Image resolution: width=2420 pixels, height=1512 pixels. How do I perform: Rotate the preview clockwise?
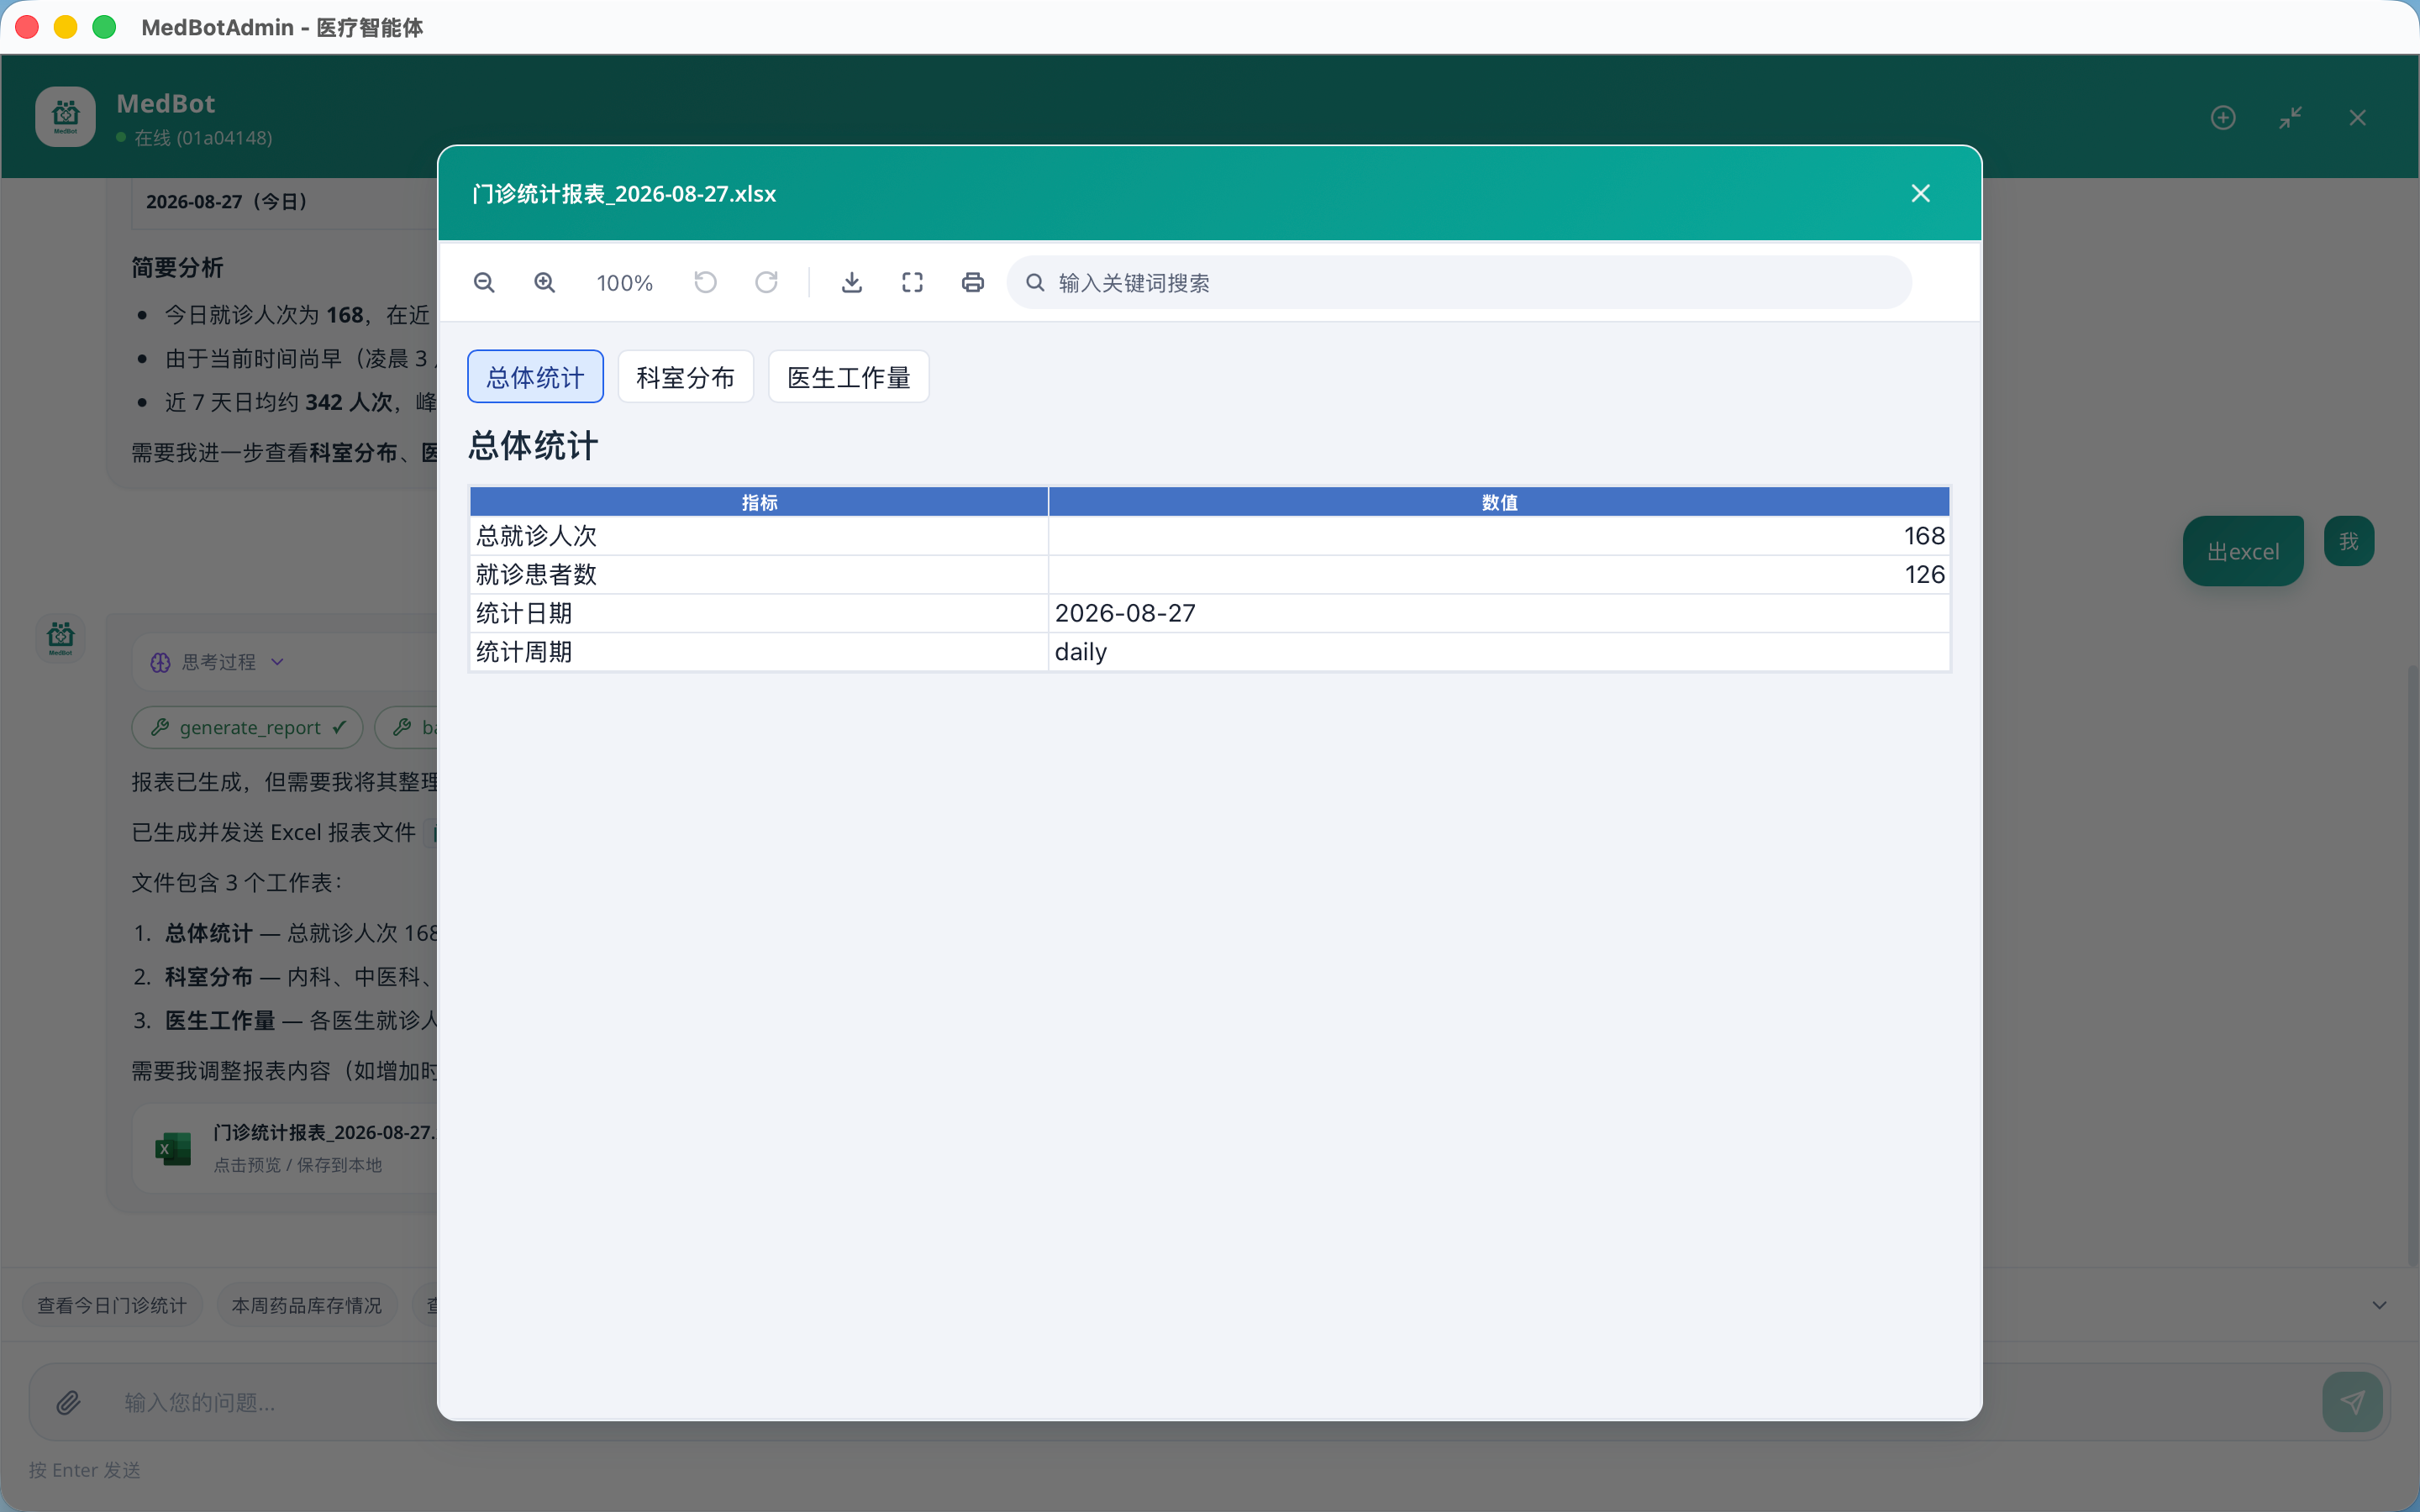click(766, 283)
